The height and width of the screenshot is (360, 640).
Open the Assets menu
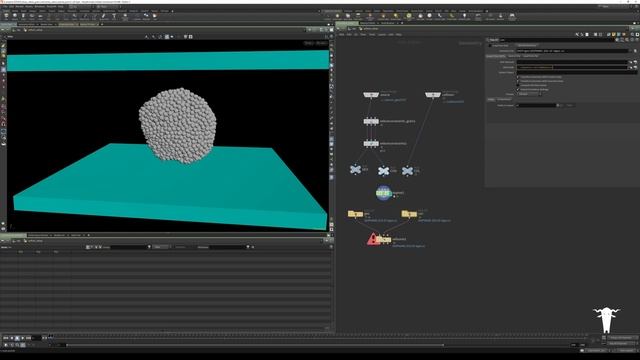[29, 7]
